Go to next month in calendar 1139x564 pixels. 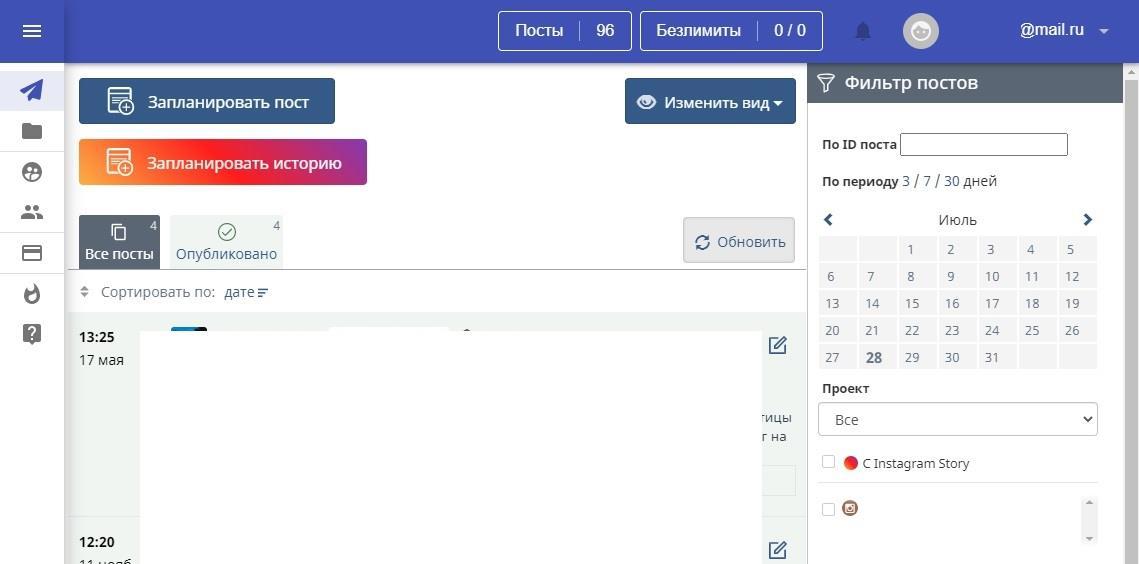pyautogui.click(x=1087, y=220)
